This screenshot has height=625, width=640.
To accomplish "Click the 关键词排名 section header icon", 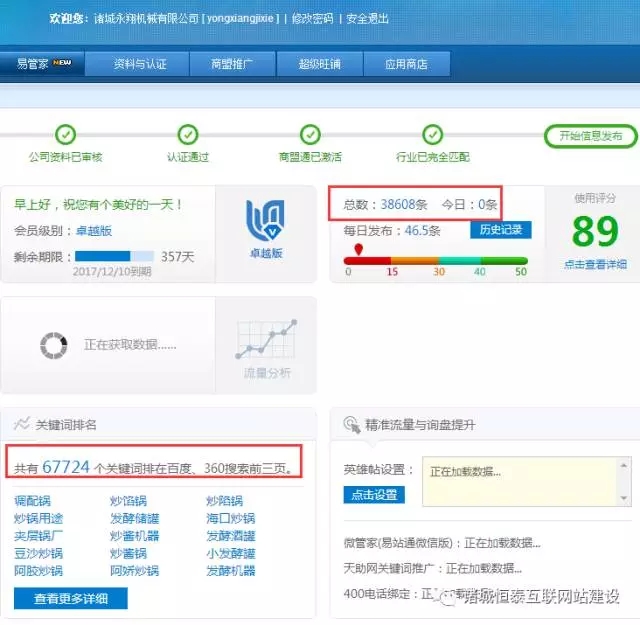I will pyautogui.click(x=21, y=425).
